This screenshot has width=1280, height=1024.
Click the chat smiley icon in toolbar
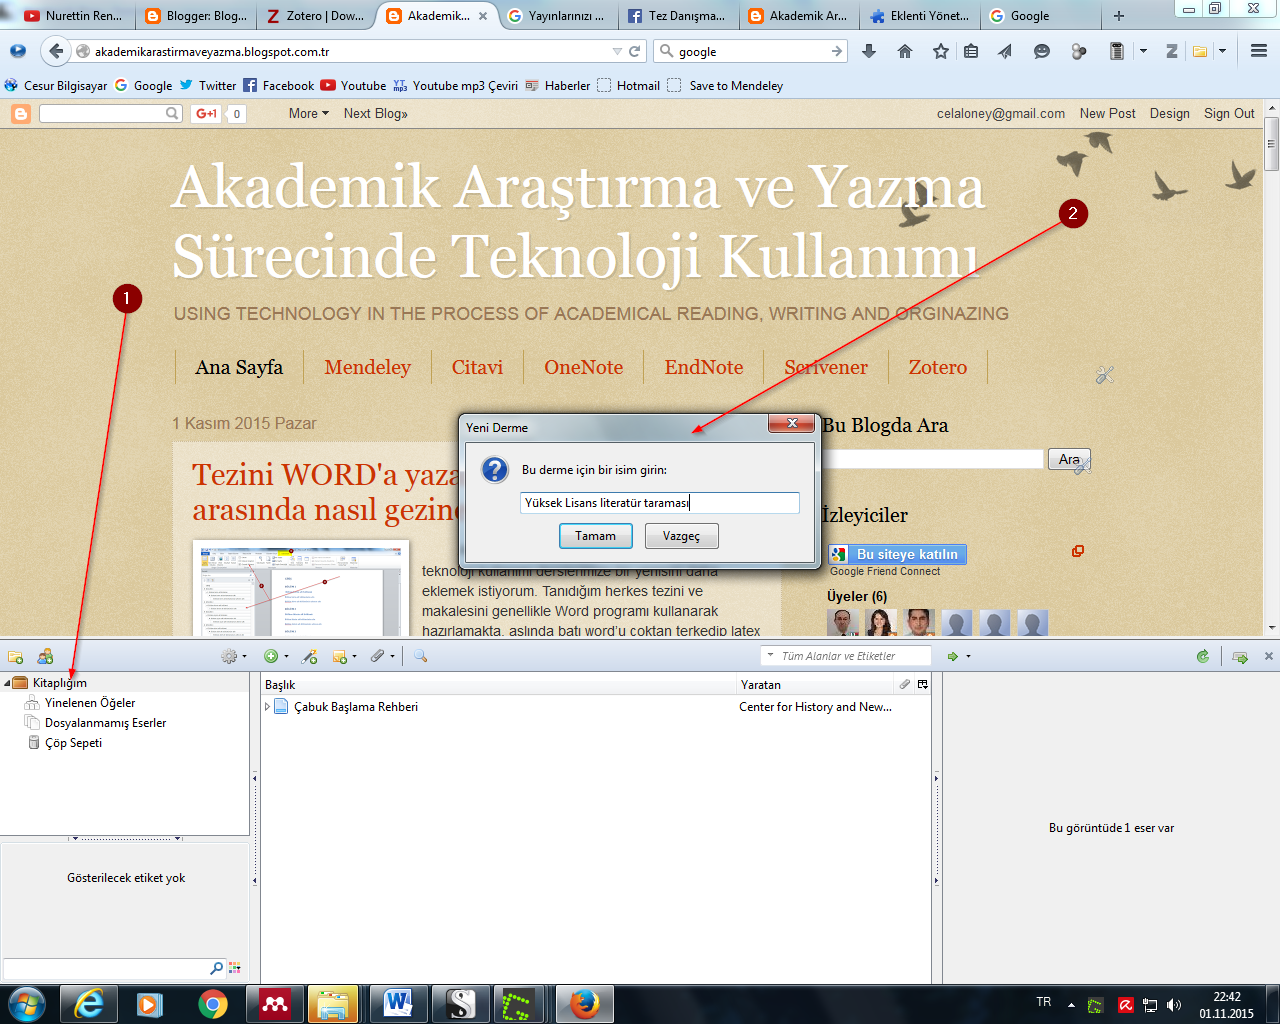(1042, 51)
